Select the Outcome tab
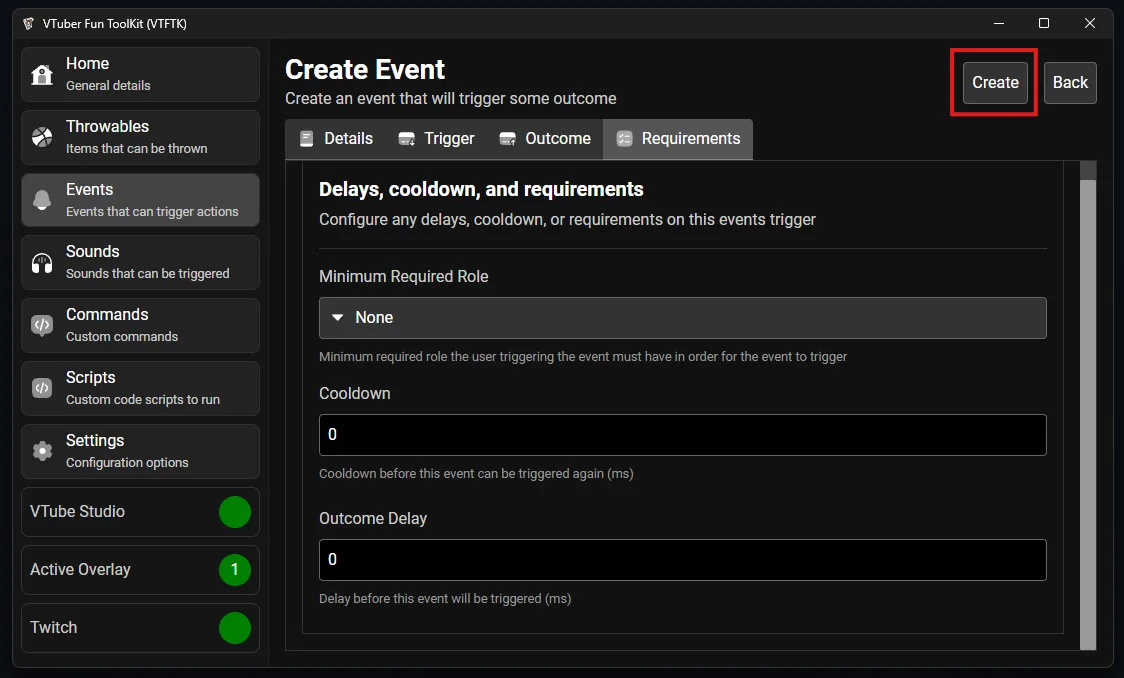This screenshot has height=678, width=1124. coord(545,139)
